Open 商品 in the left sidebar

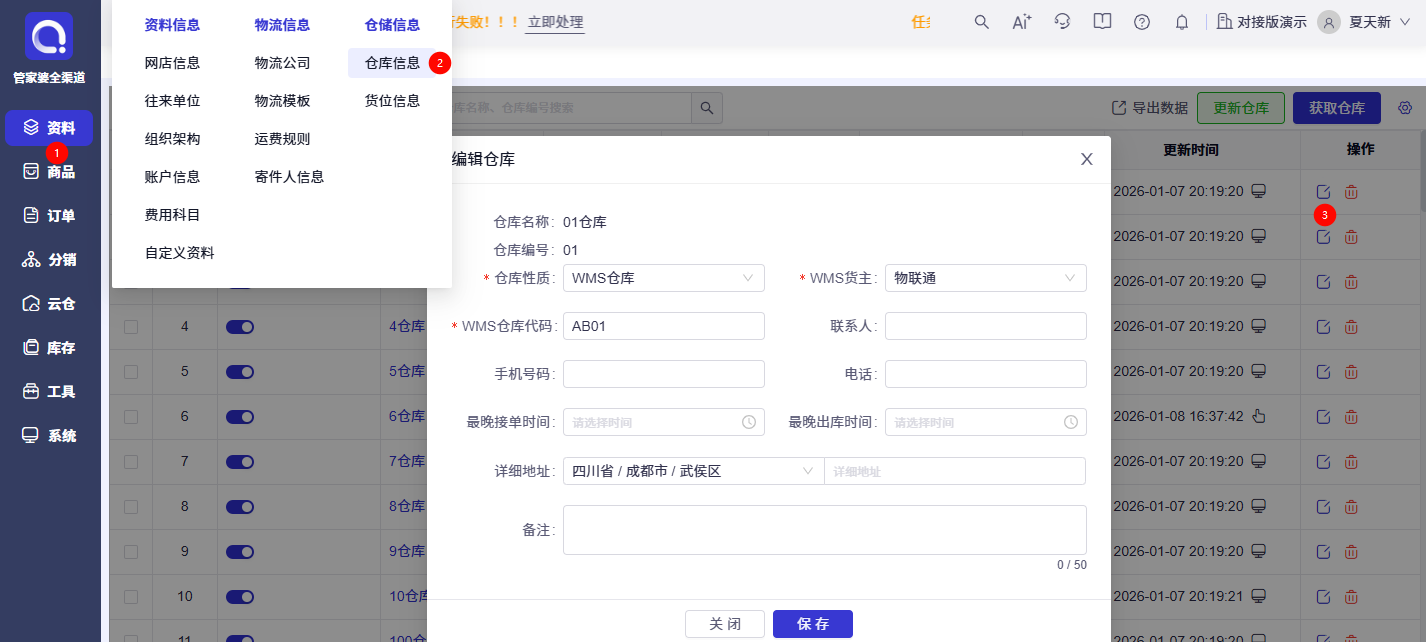click(x=49, y=172)
